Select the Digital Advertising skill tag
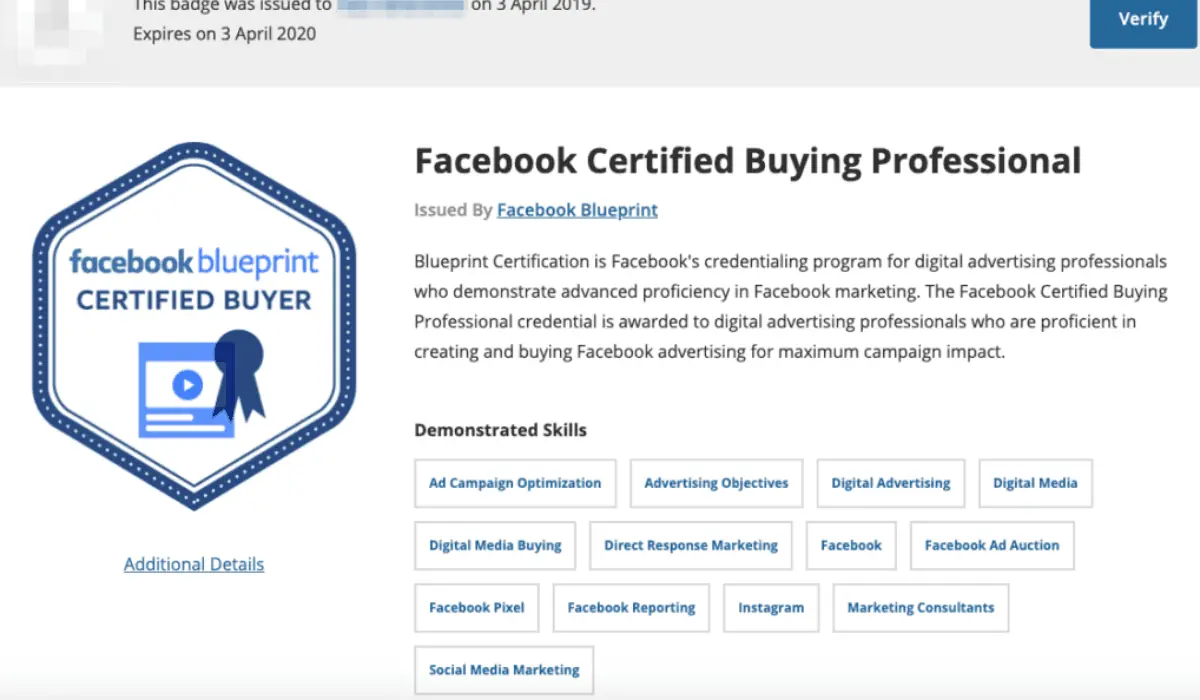 pyautogui.click(x=891, y=483)
